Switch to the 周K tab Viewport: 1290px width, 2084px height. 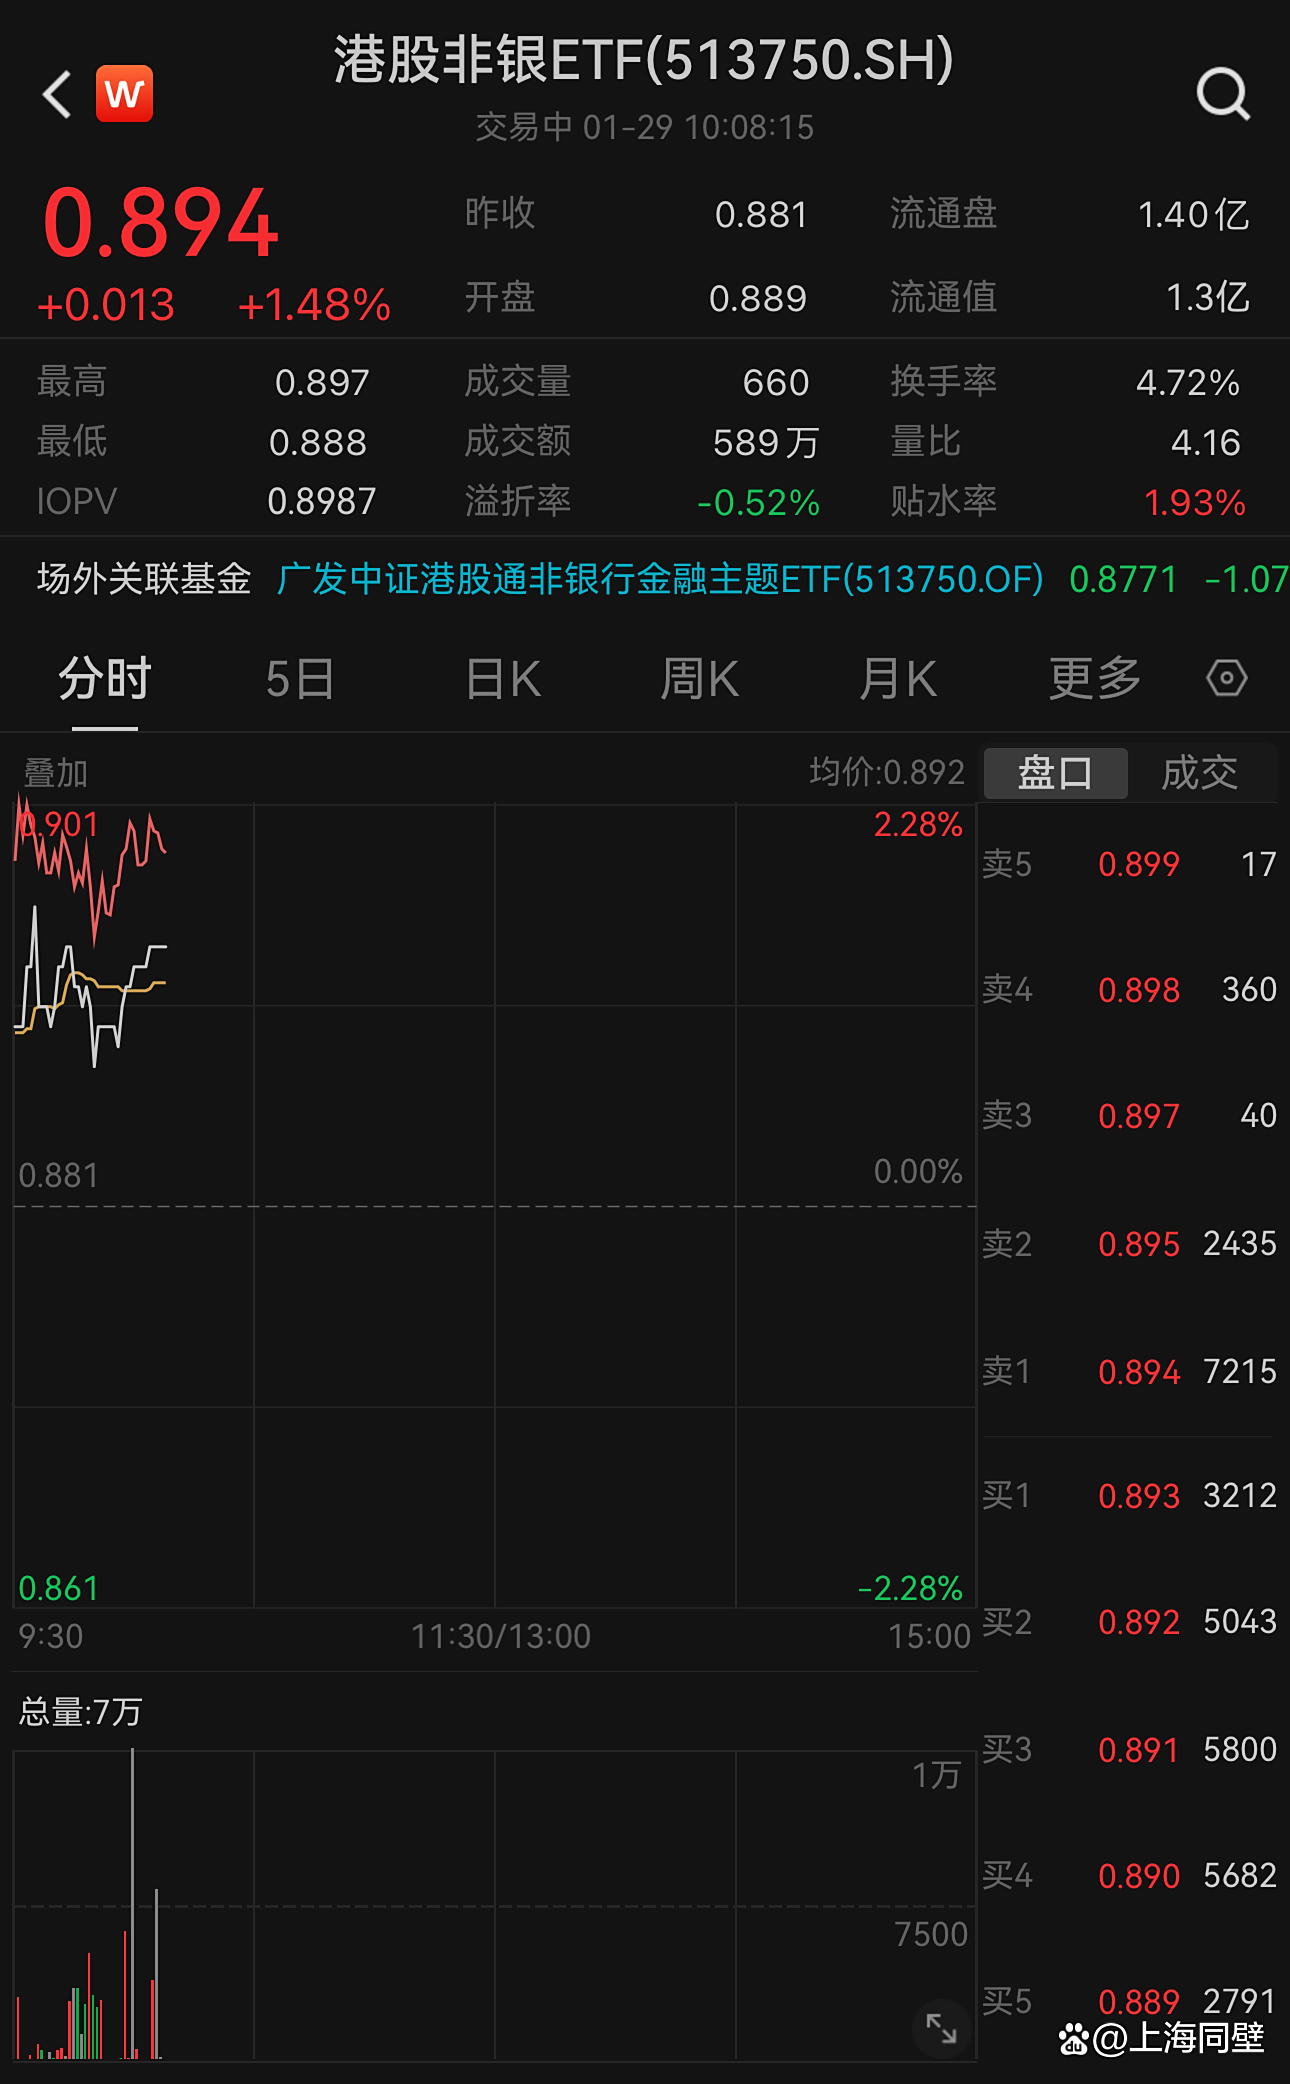click(699, 680)
